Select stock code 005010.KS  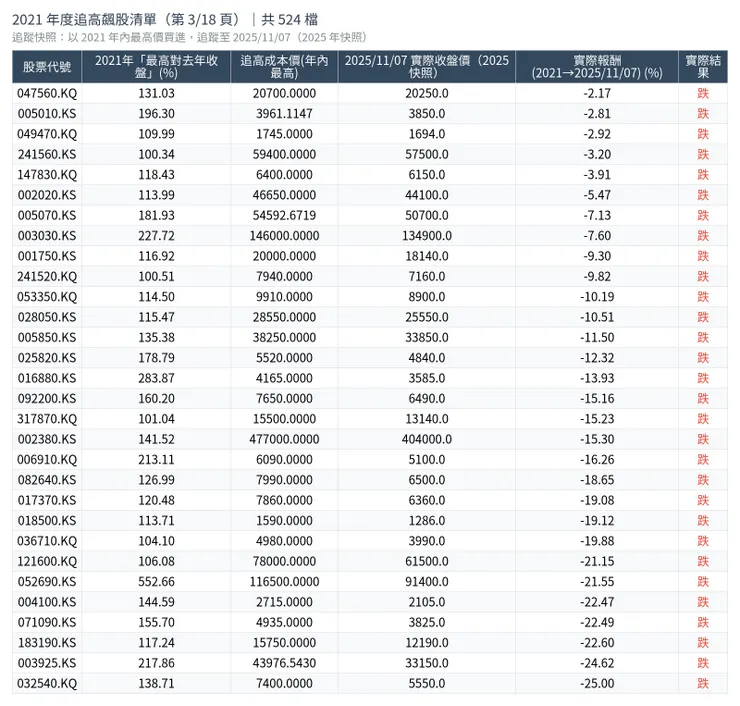(x=47, y=114)
